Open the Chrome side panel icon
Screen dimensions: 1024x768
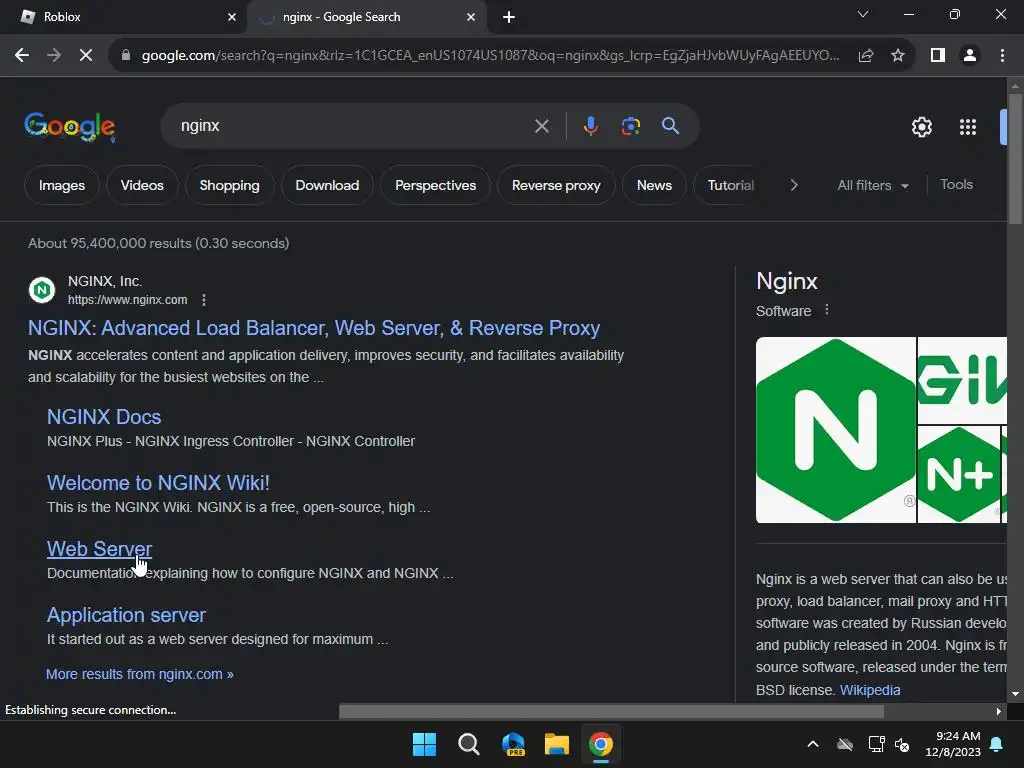coord(938,56)
